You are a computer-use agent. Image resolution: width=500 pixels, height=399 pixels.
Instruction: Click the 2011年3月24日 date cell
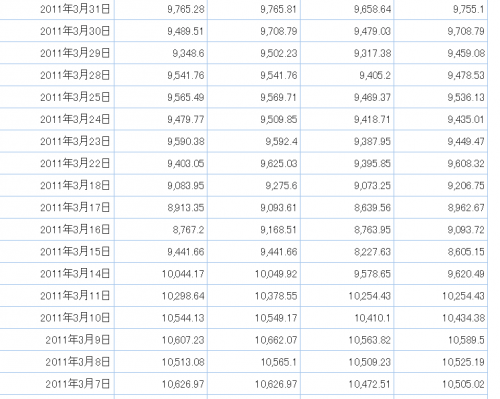click(x=57, y=119)
